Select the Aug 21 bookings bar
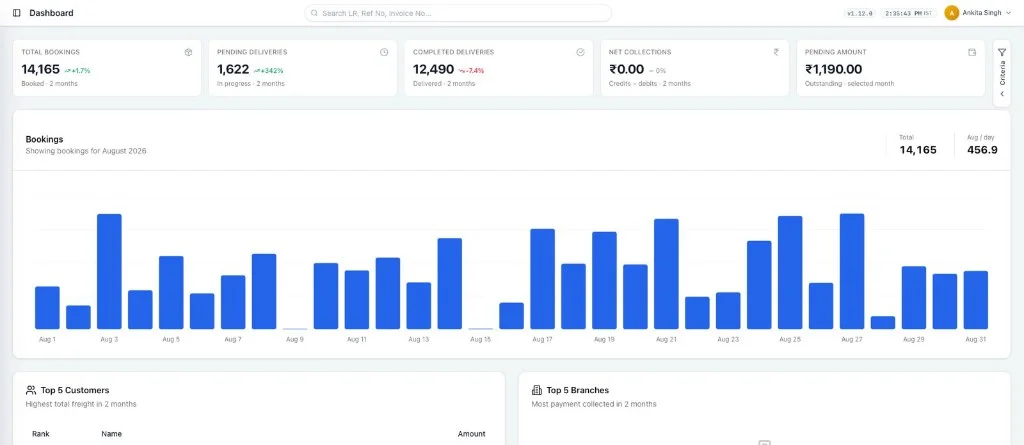 click(666, 274)
